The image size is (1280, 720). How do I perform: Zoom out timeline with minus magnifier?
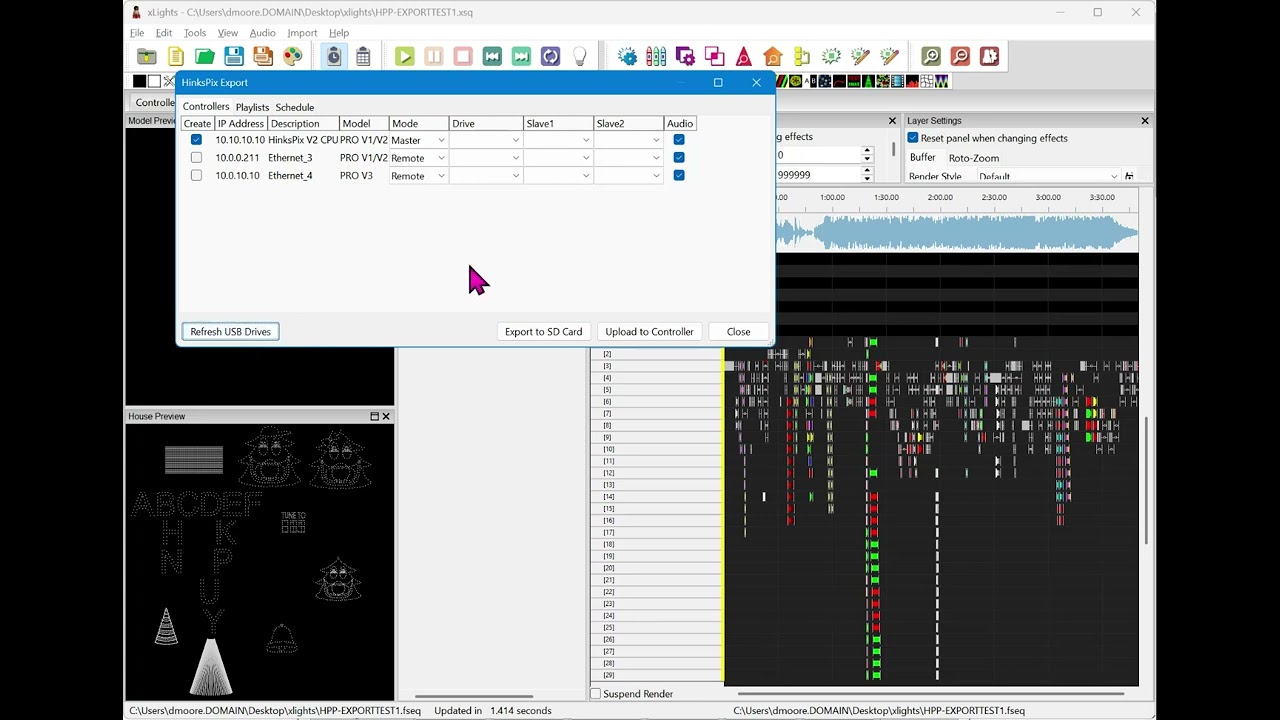click(x=960, y=57)
